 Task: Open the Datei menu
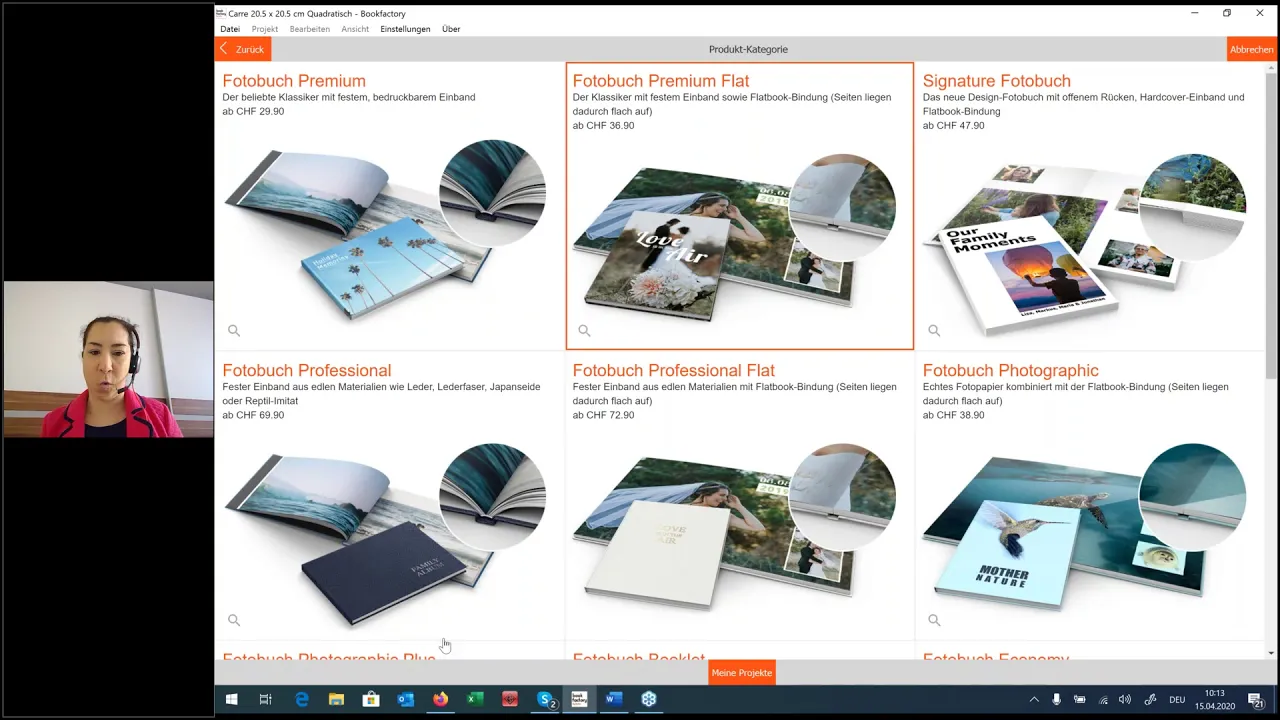(x=230, y=29)
